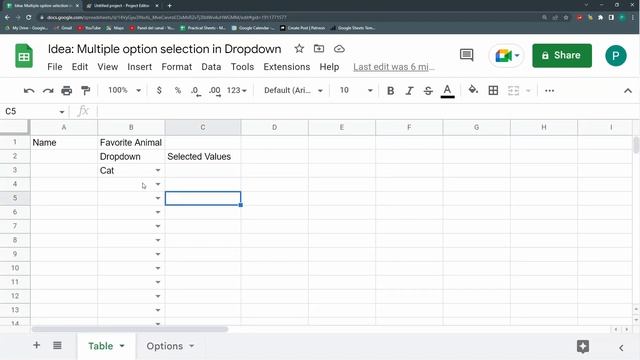Open the Explore button at bottom right
The height and width of the screenshot is (360, 640).
[x=583, y=347]
